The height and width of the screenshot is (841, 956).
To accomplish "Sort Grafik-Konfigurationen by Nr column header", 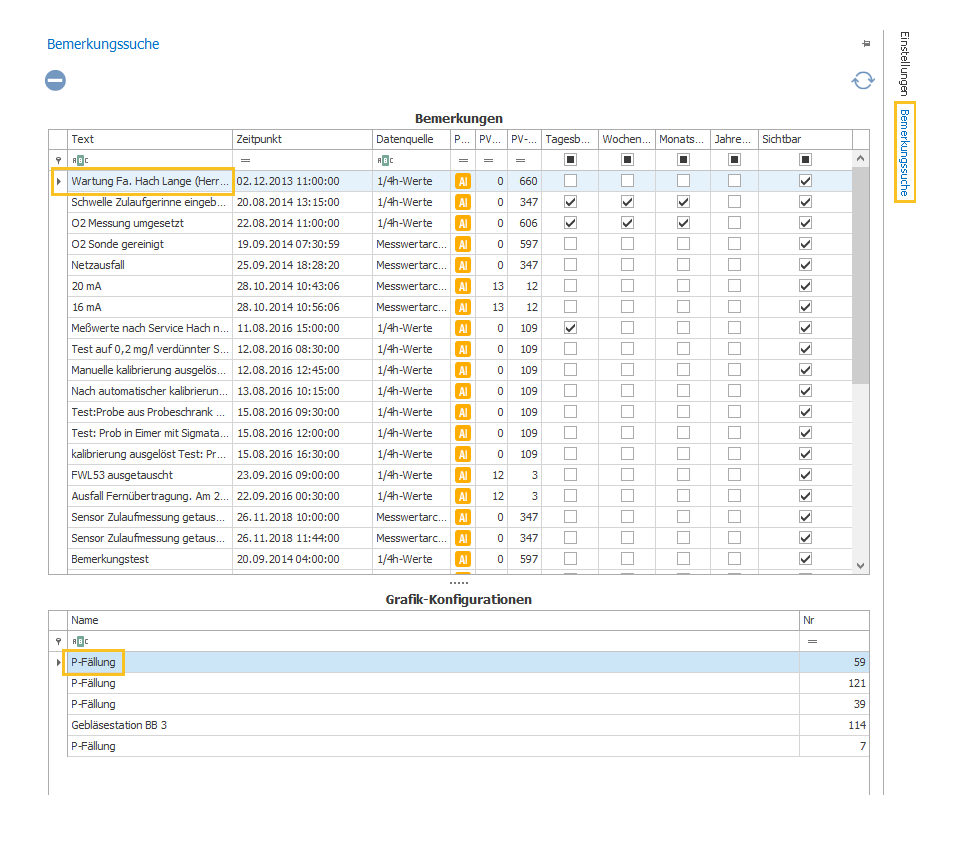I will pos(834,621).
